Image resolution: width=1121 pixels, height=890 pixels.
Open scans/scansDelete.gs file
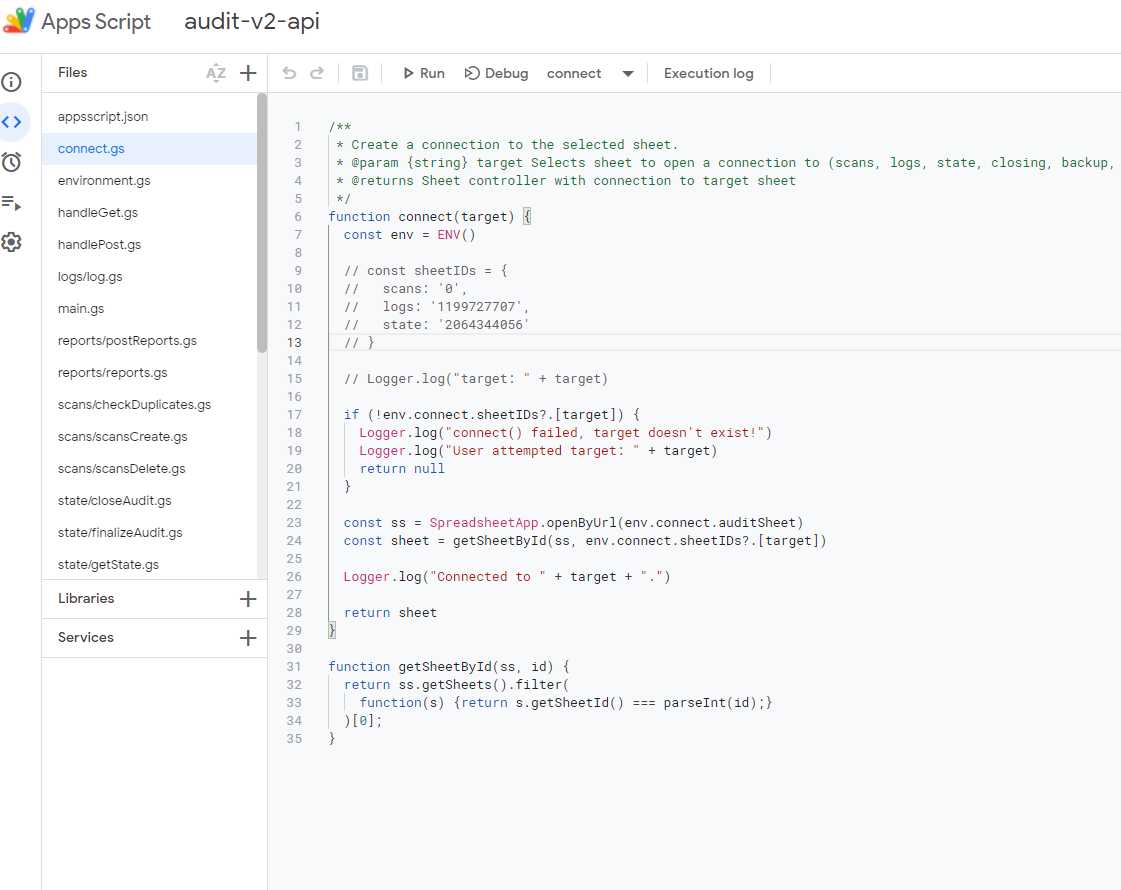point(122,469)
